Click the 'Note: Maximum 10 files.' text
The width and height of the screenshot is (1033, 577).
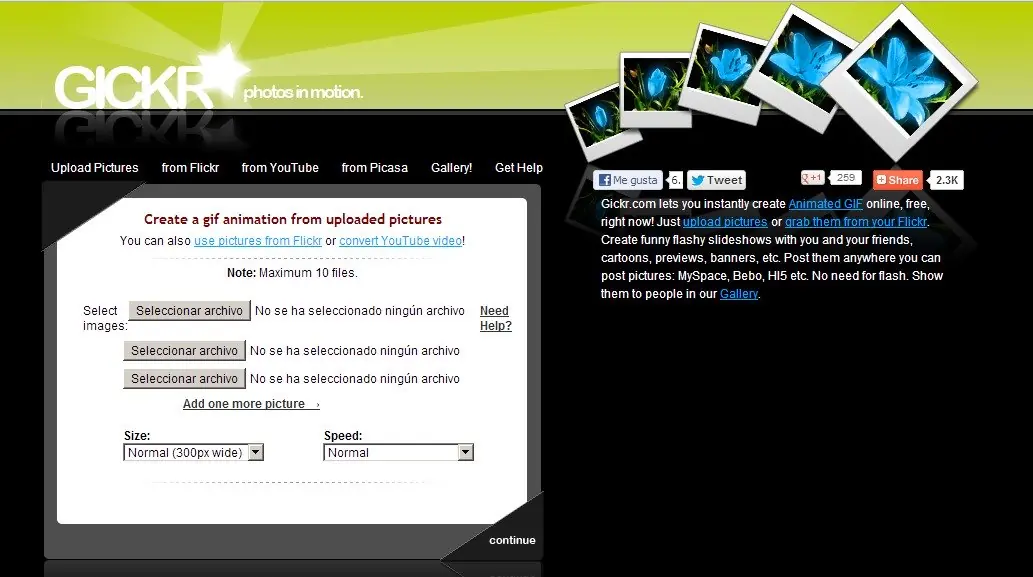(x=293, y=273)
